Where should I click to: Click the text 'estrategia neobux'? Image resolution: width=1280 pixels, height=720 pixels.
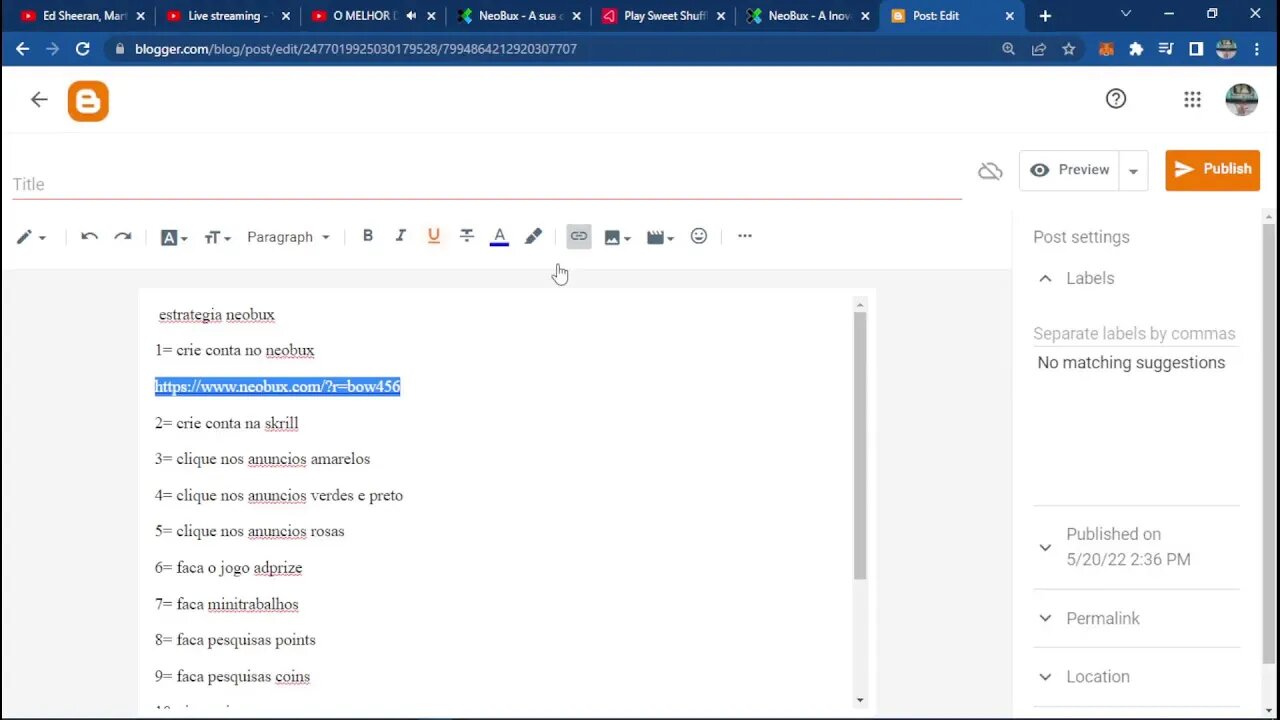(216, 315)
